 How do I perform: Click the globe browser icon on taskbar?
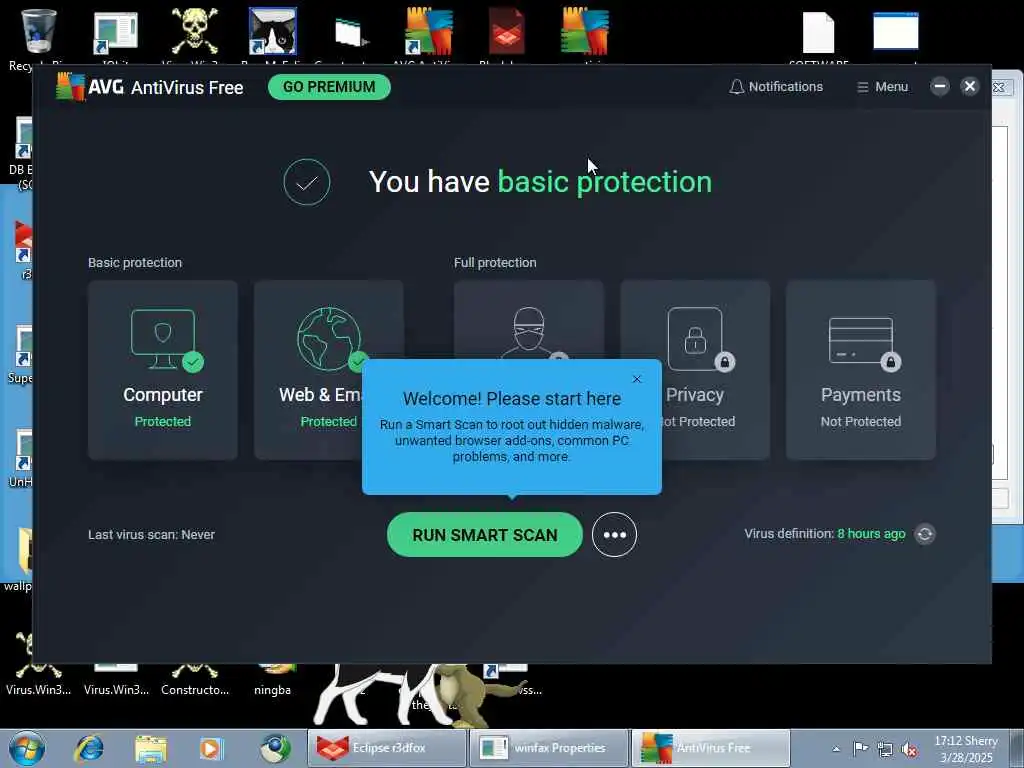[x=275, y=749]
